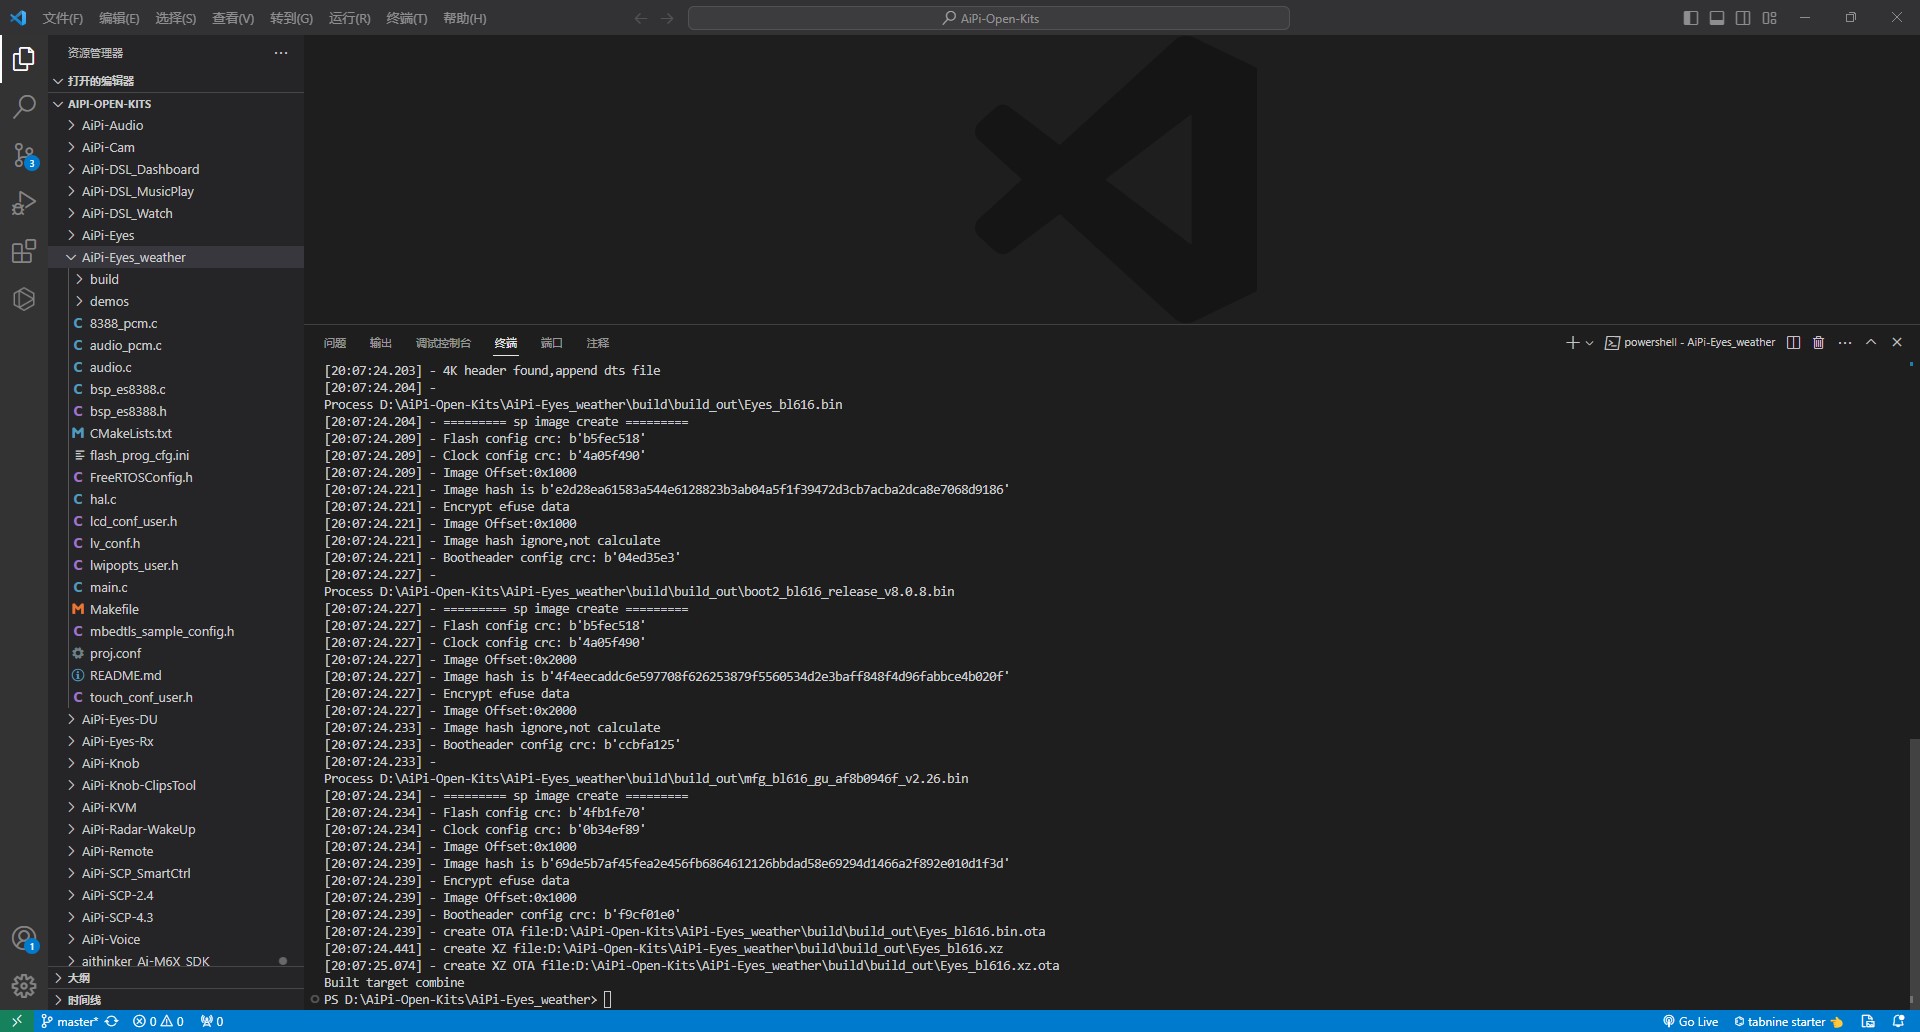This screenshot has width=1920, height=1032.
Task: Expand the AiPi-Knob-ClipsTool folder
Action: tap(176, 785)
